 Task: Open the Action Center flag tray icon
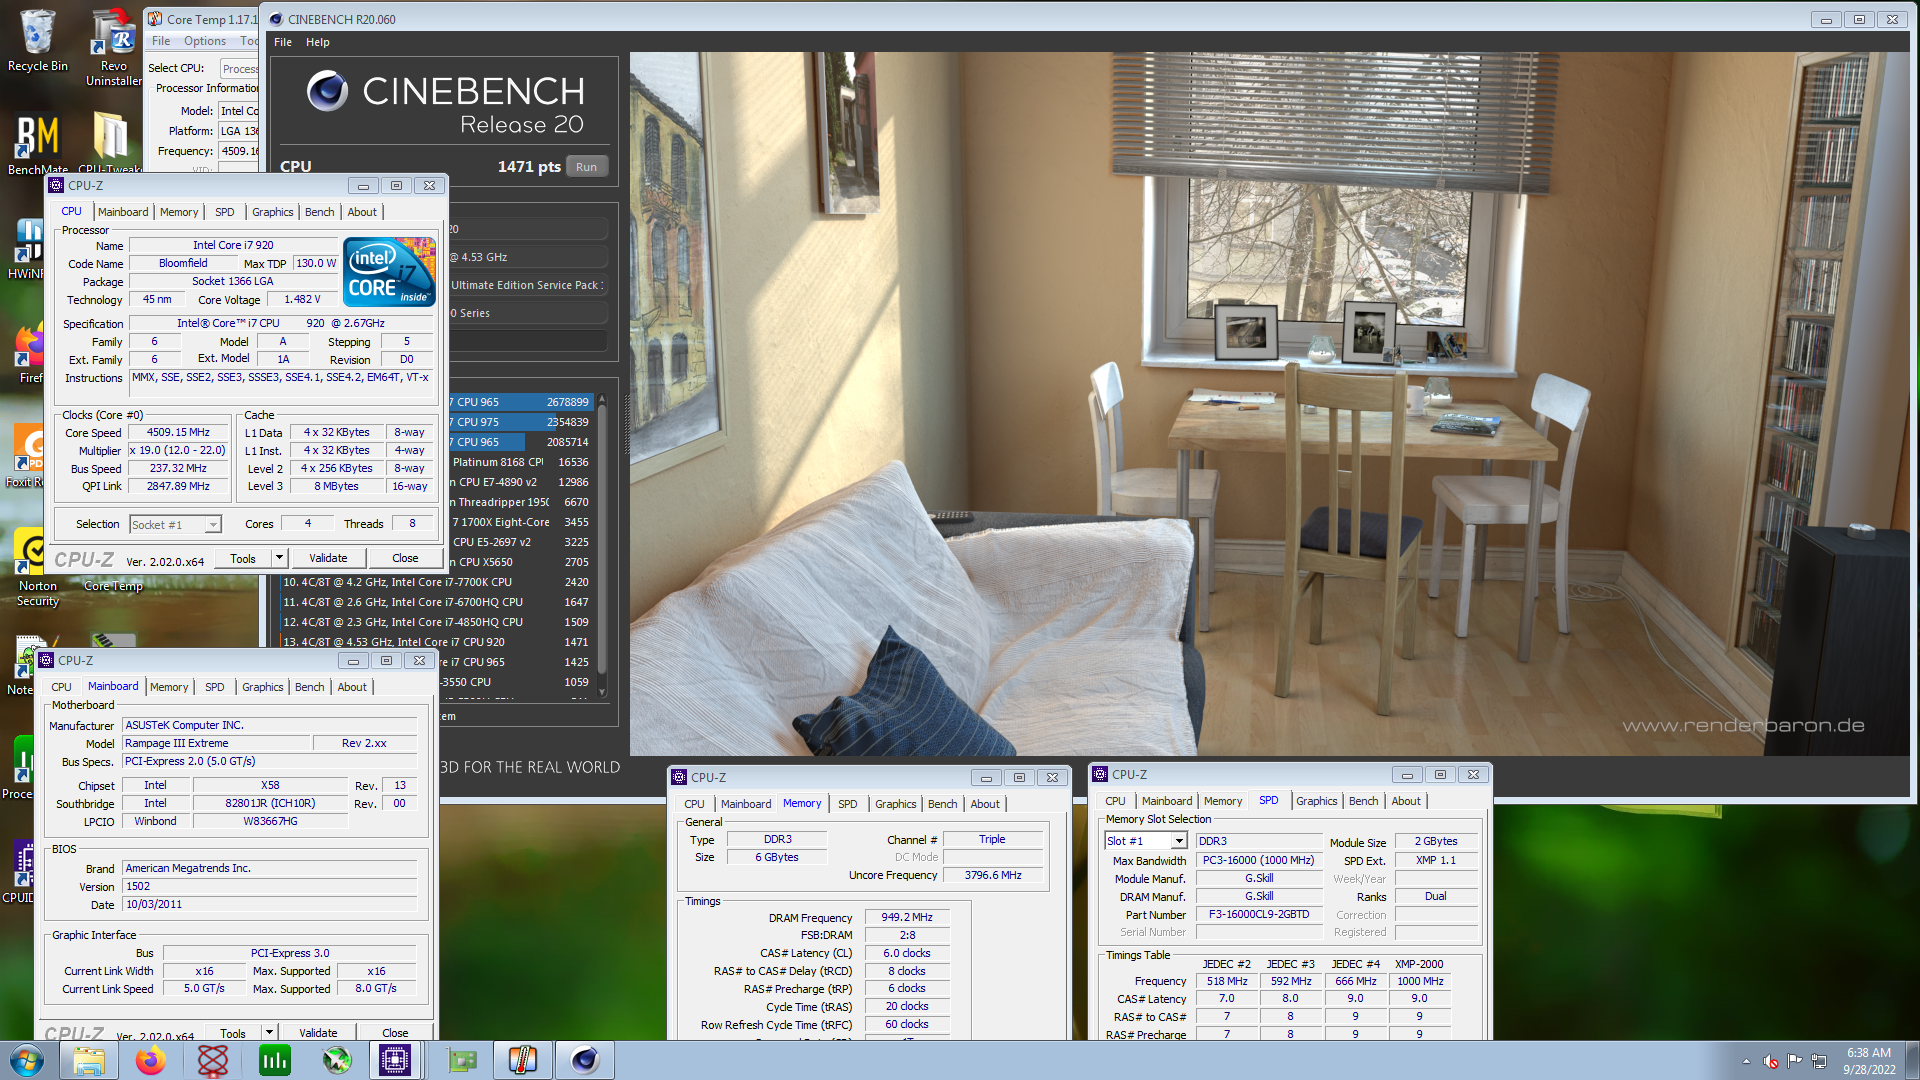[1795, 1061]
